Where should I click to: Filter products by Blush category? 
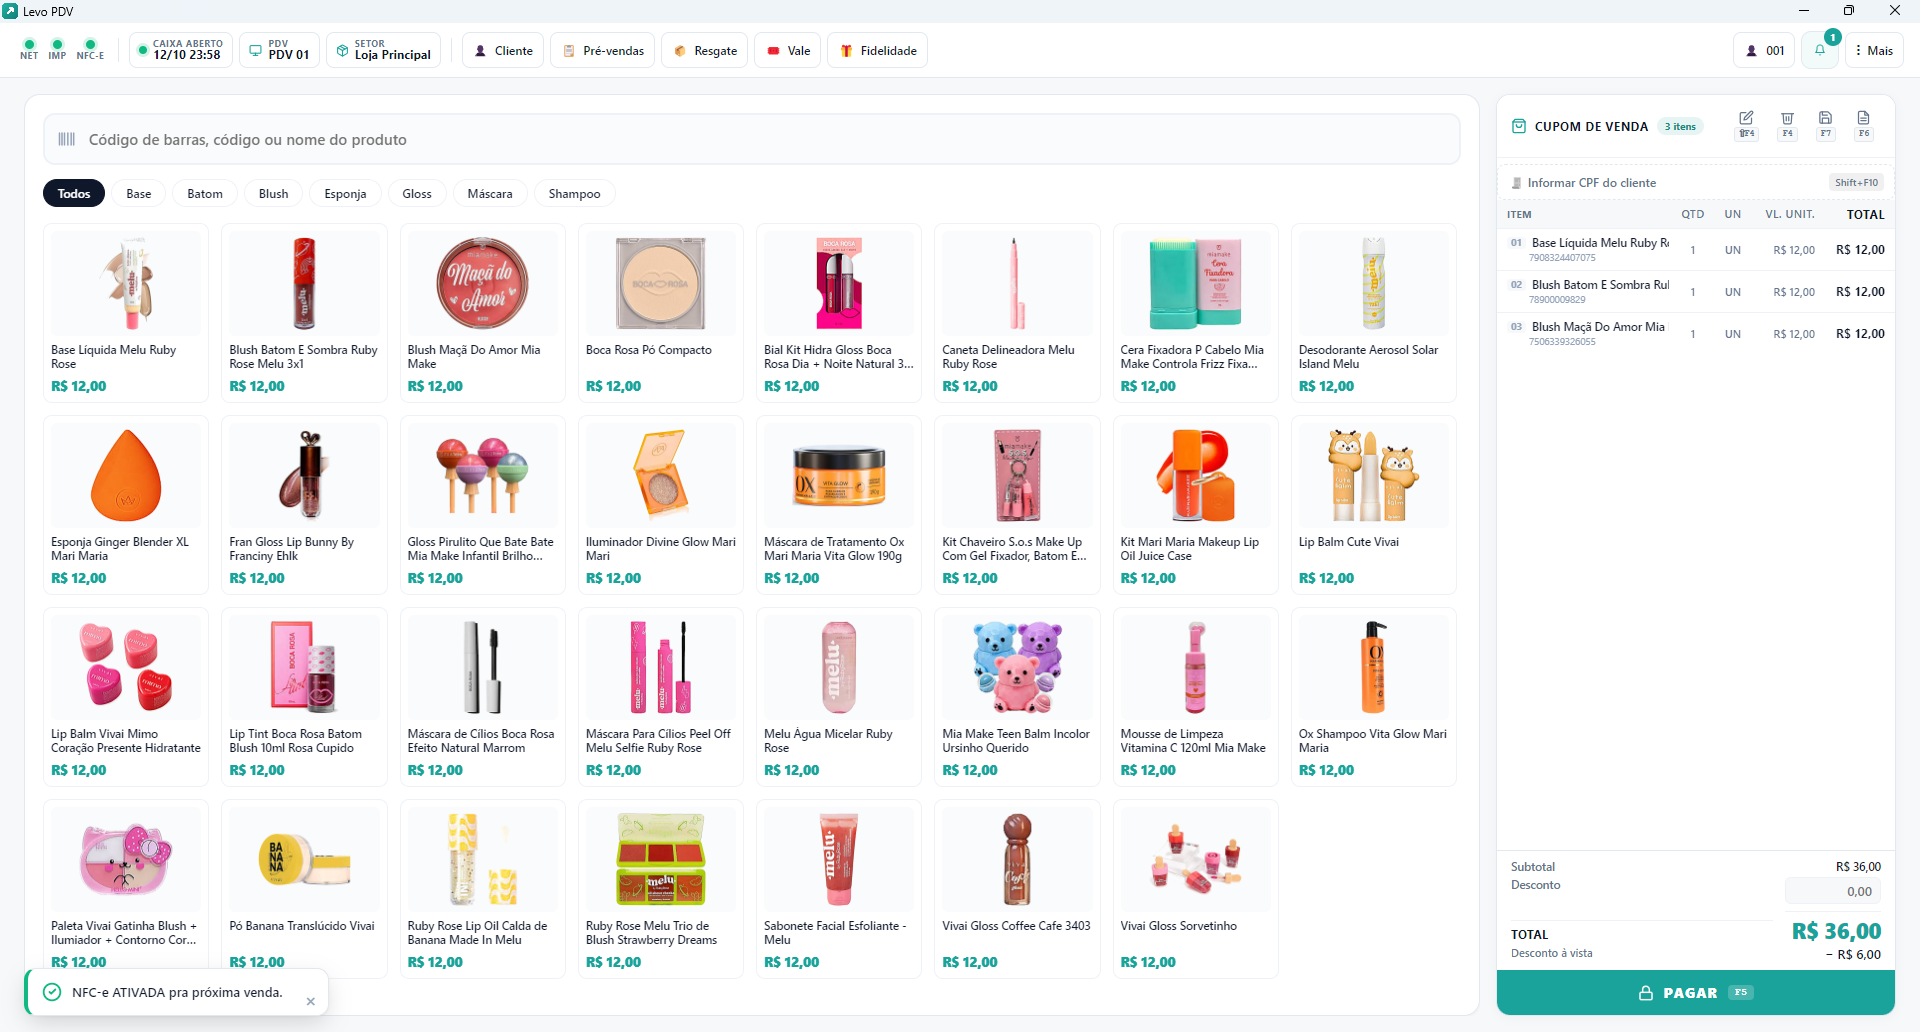(273, 193)
